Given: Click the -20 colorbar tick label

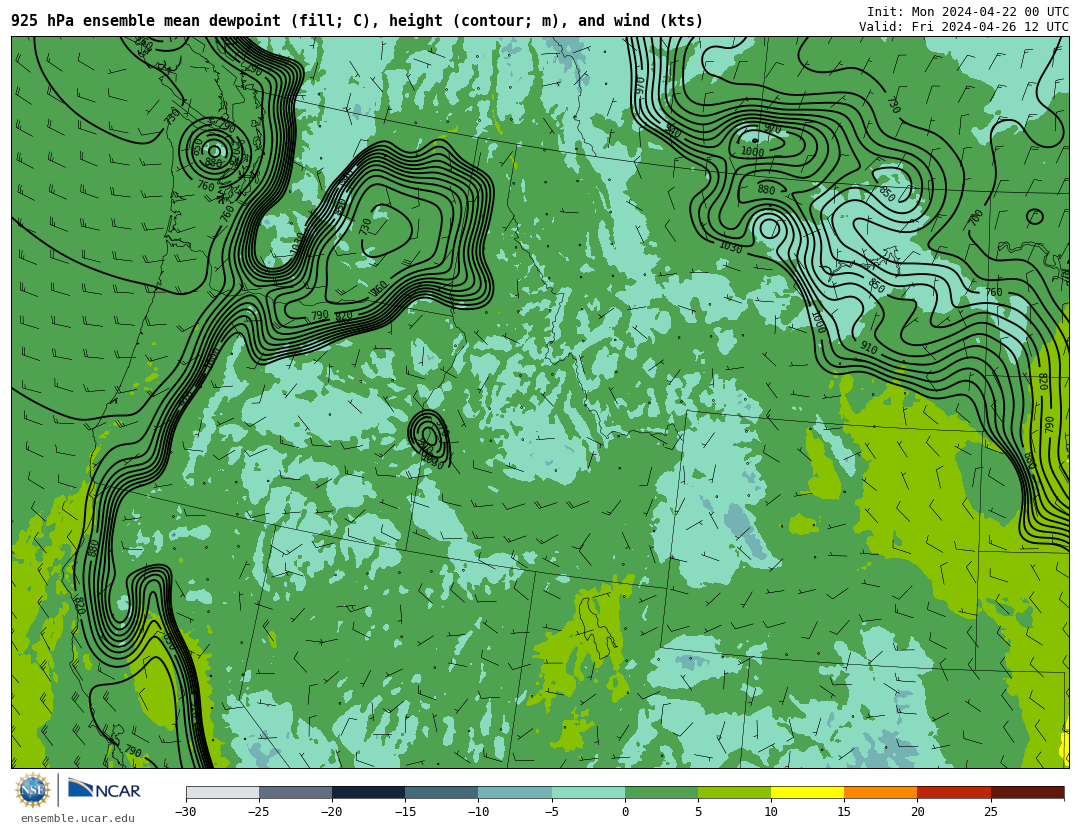Looking at the screenshot, I should 331,812.
